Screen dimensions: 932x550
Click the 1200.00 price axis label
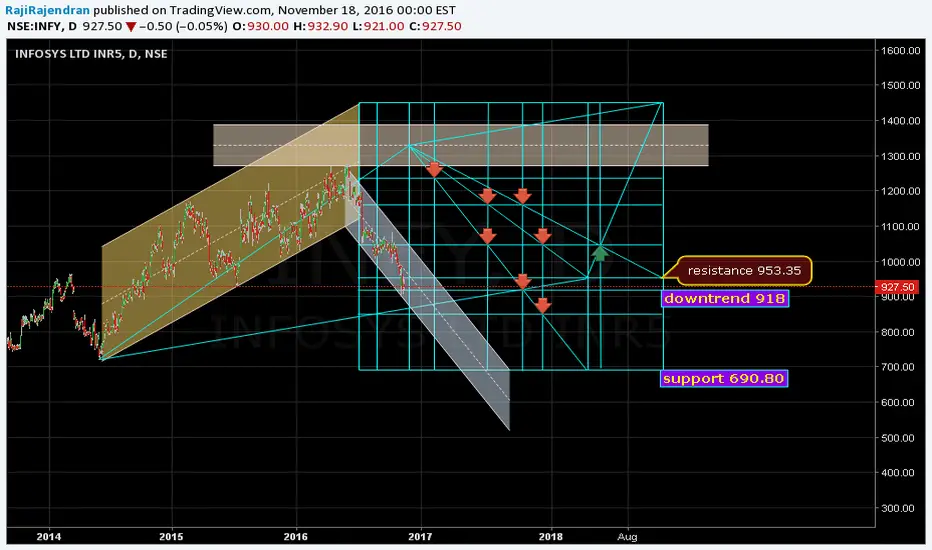(x=900, y=191)
